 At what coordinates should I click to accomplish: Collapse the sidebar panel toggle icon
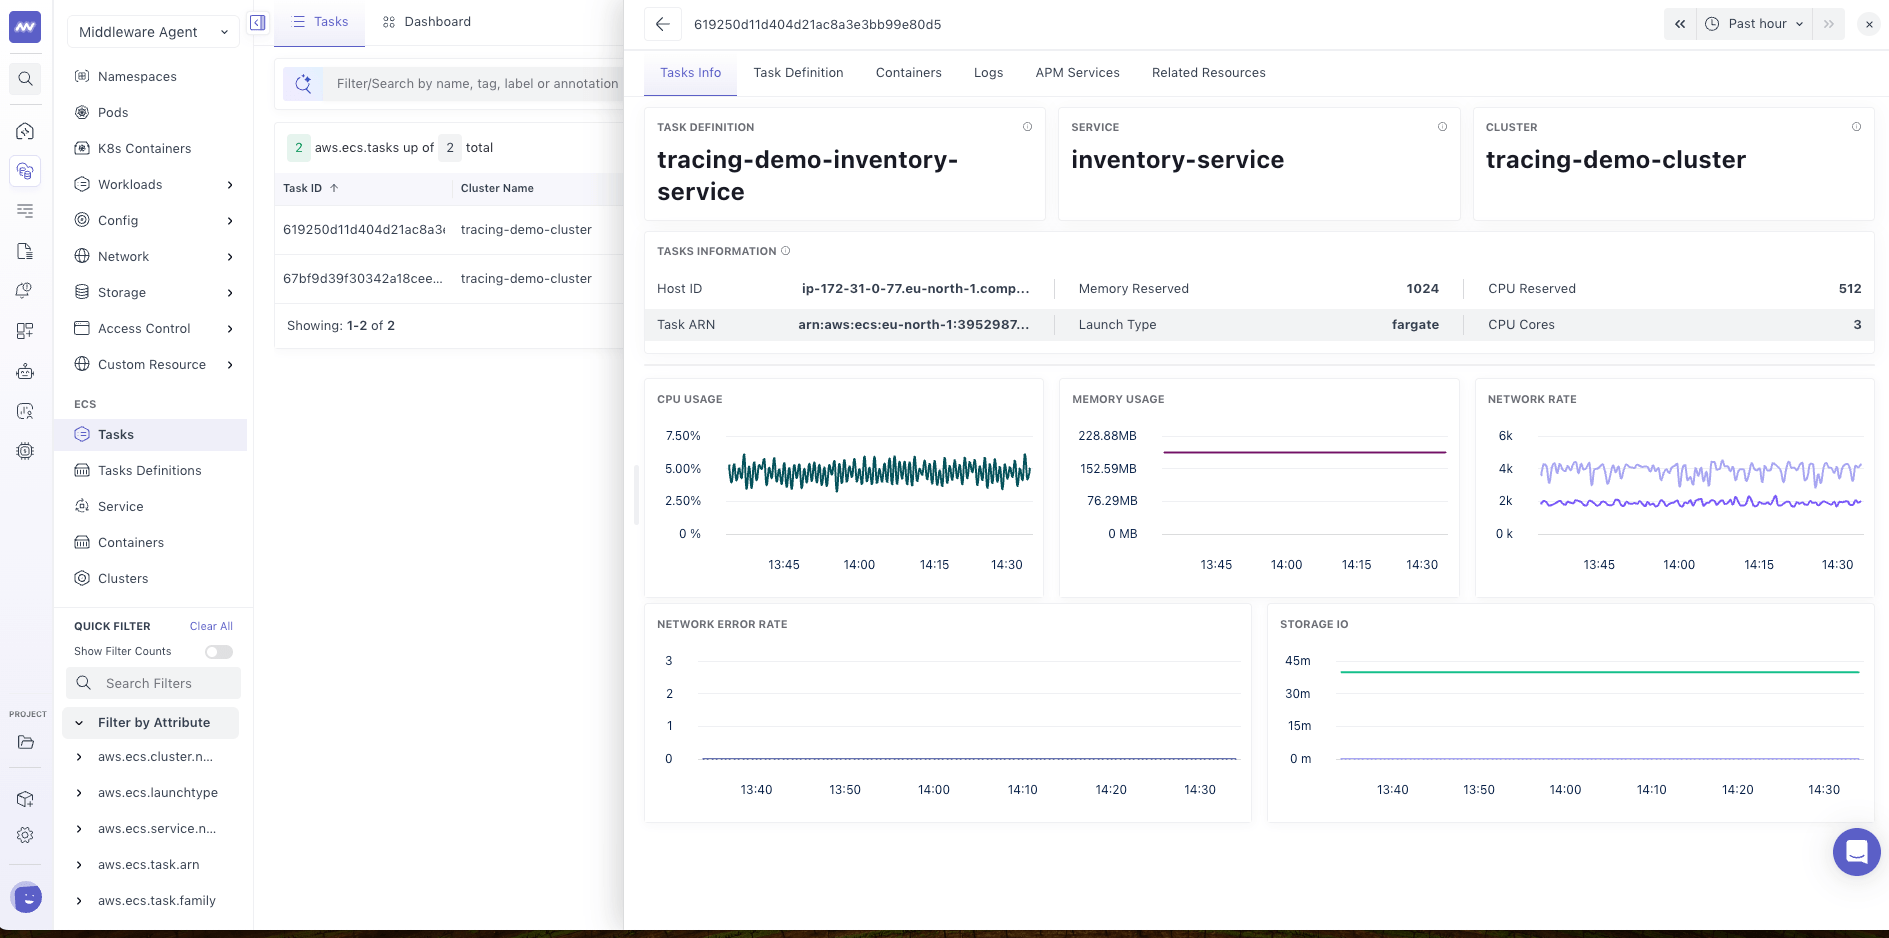(x=258, y=22)
